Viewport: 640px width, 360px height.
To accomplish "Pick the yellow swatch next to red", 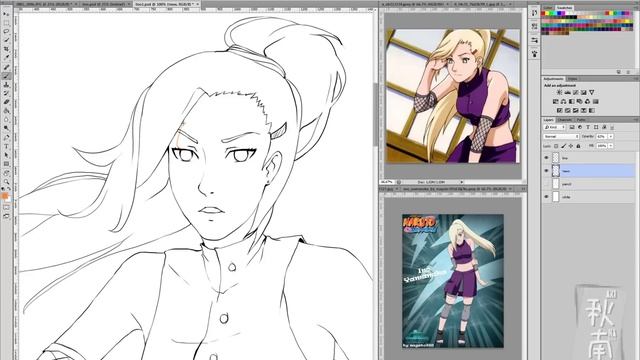I will click(548, 13).
